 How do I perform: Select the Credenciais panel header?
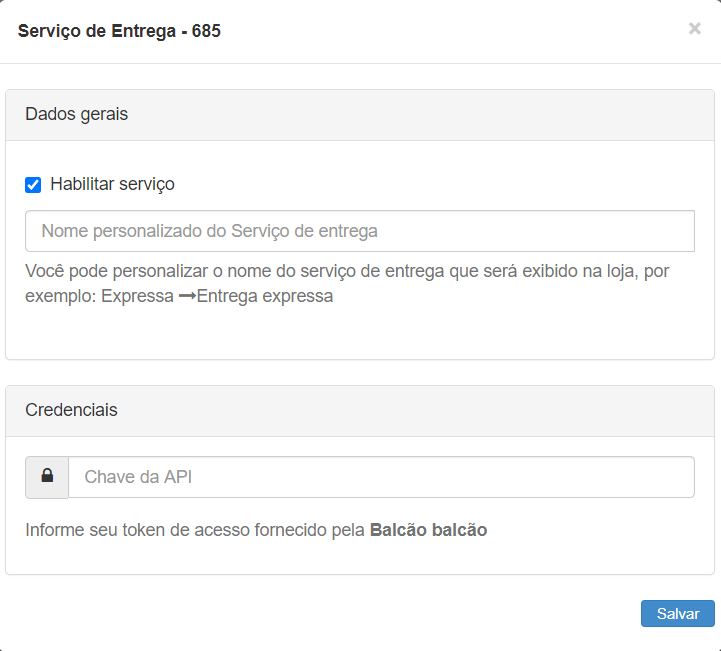pos(360,411)
